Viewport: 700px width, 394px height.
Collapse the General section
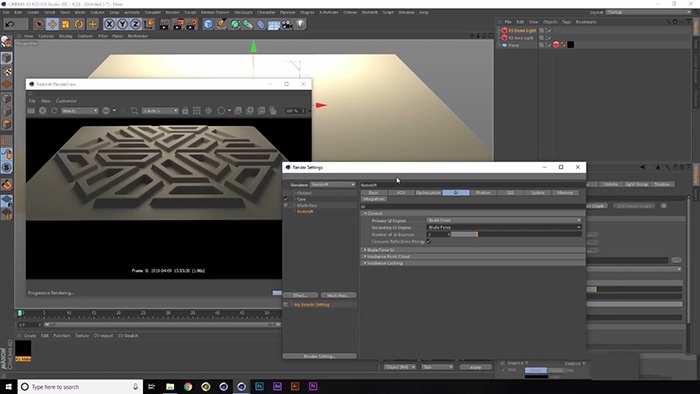tap(365, 213)
